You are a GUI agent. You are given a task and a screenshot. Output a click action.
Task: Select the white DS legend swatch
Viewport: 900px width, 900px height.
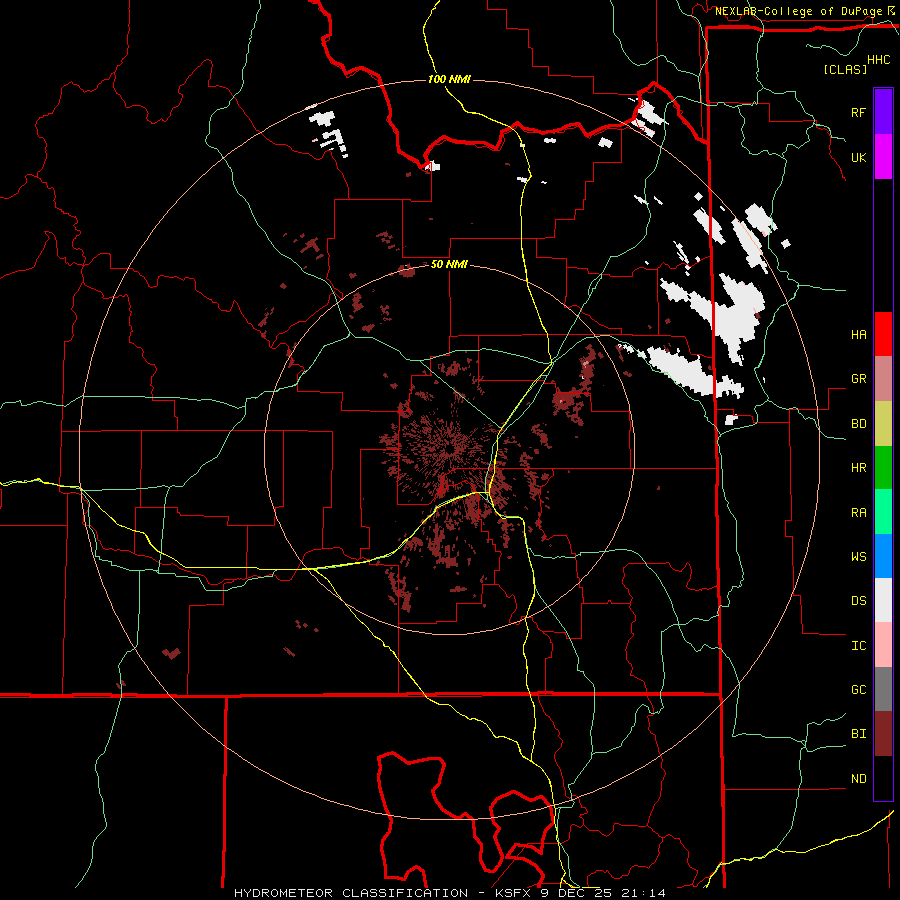click(883, 600)
